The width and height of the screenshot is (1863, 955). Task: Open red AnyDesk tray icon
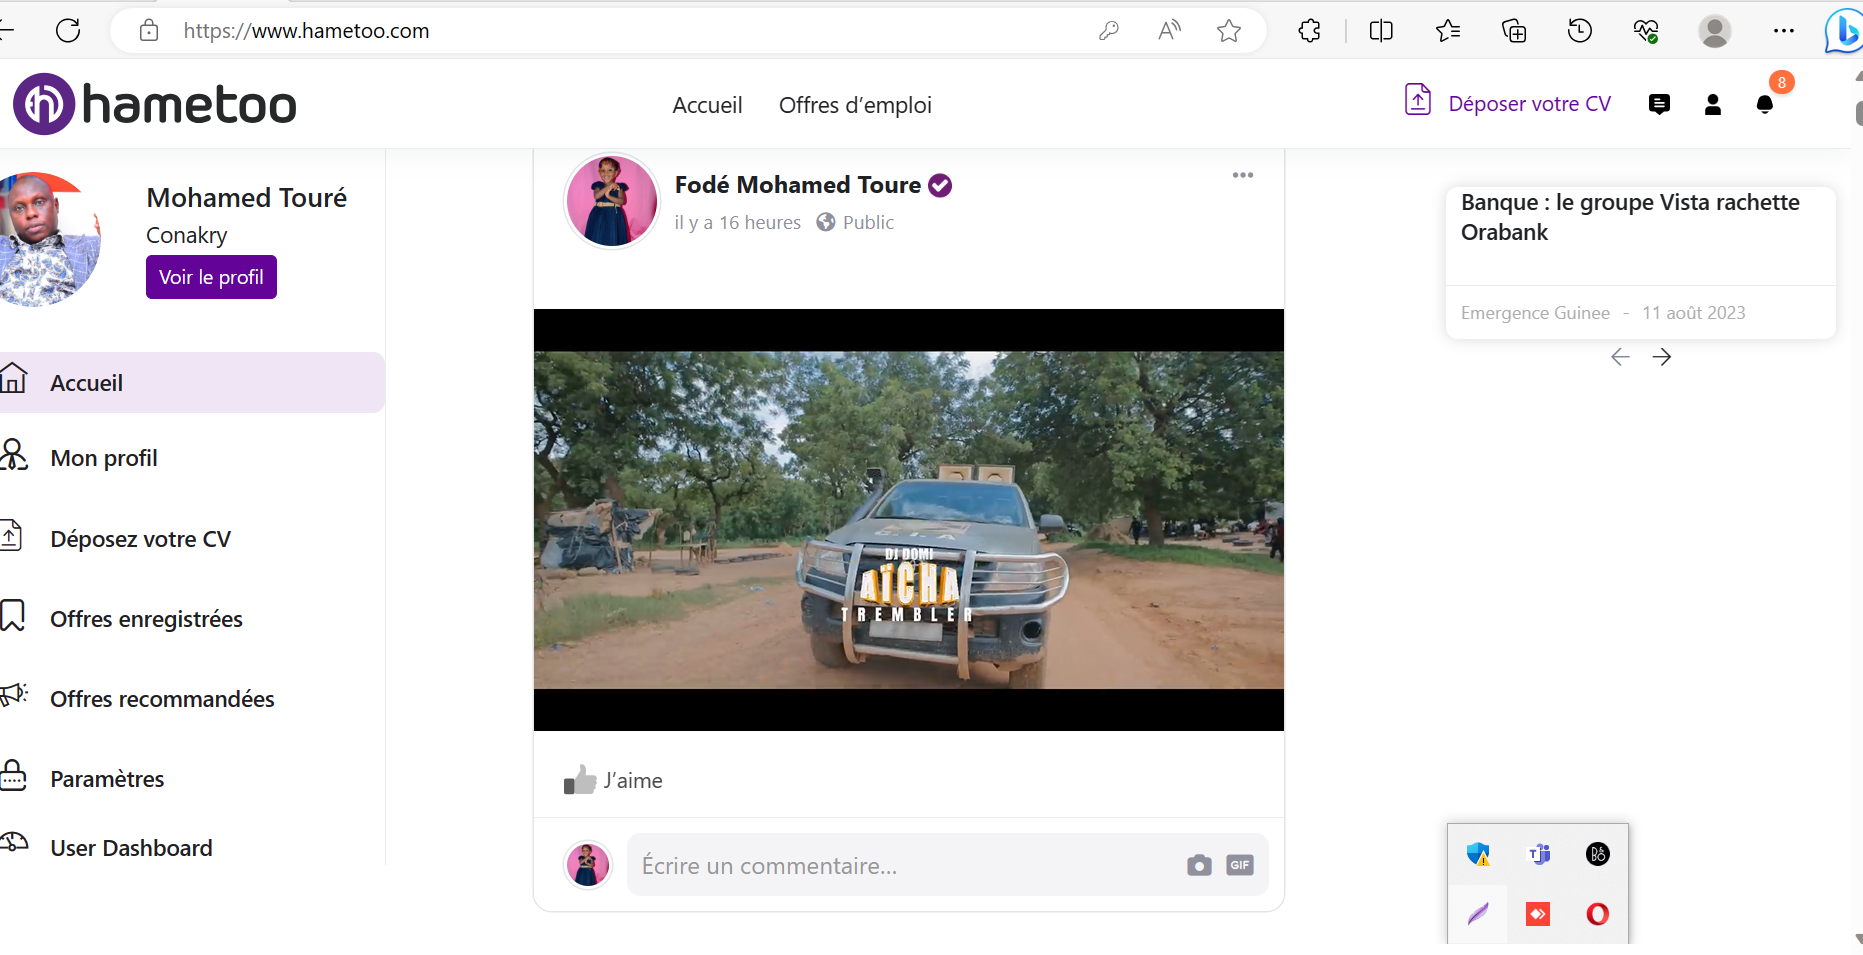tap(1538, 913)
